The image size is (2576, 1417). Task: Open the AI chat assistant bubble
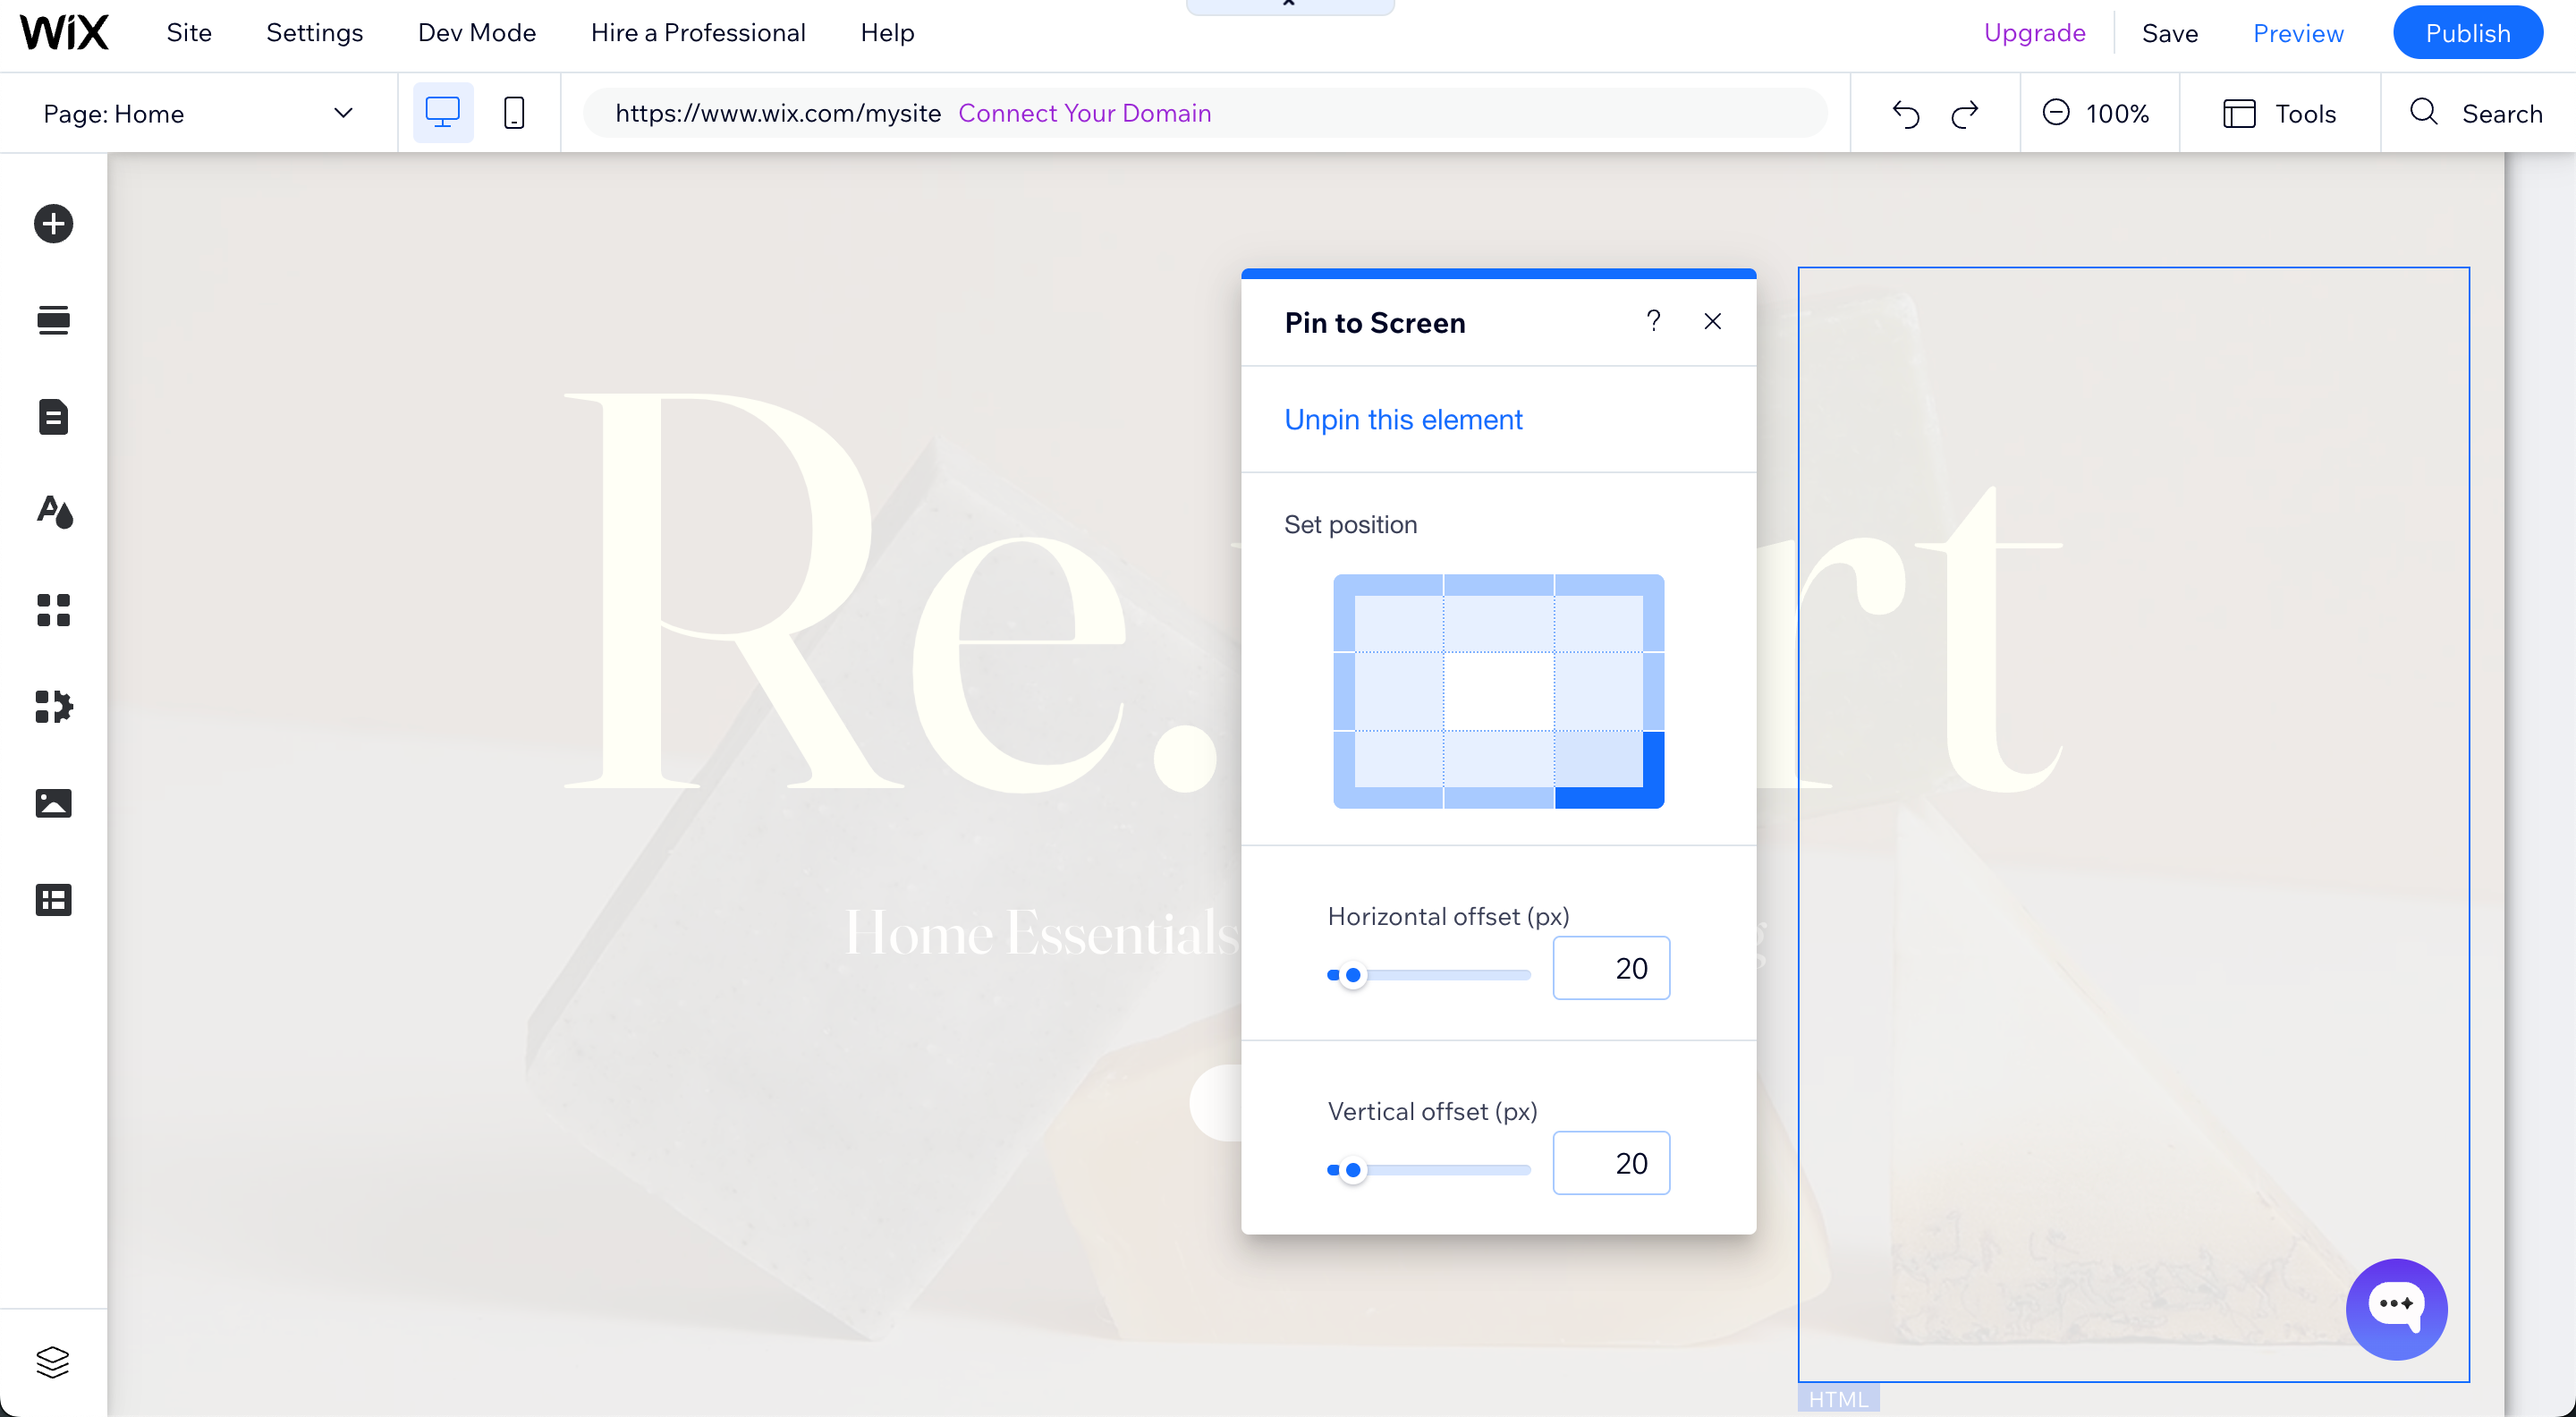(2396, 1308)
